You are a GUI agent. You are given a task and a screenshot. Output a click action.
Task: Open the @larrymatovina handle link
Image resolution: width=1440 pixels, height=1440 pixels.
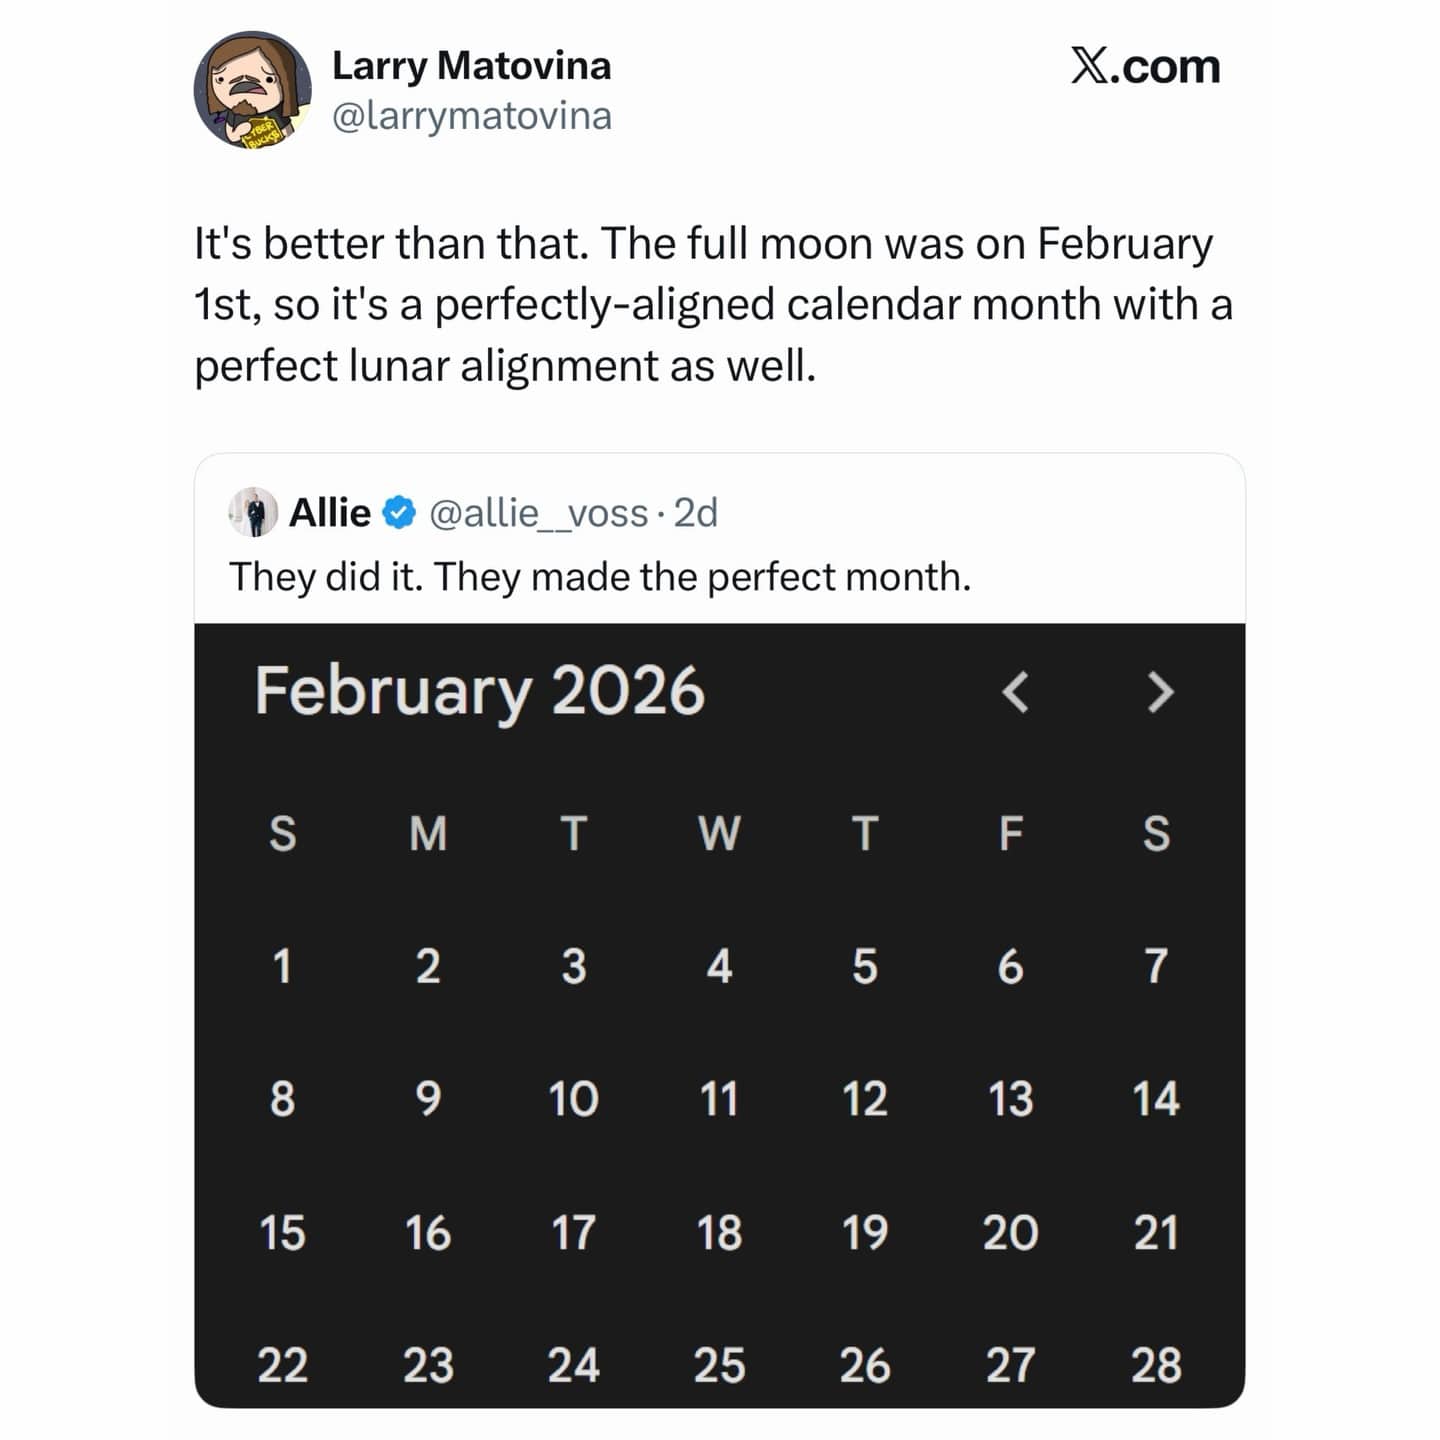tap(471, 116)
